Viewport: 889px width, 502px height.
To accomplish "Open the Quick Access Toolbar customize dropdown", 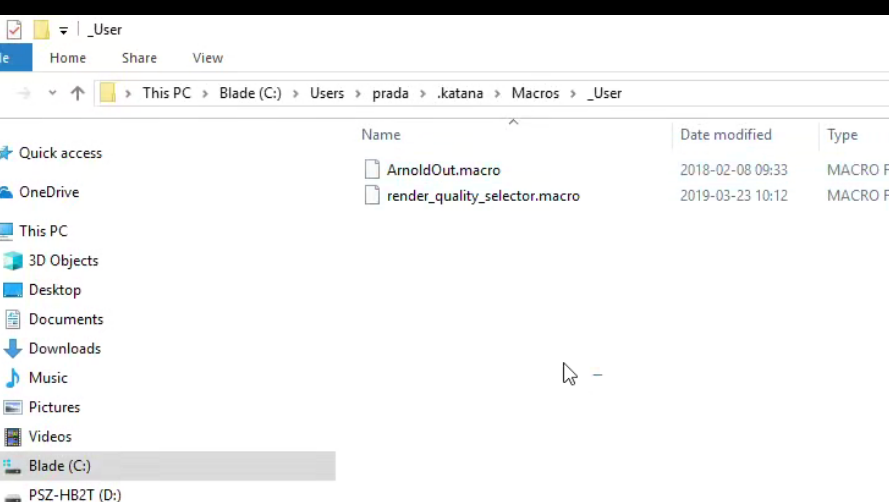I will pos(63,31).
